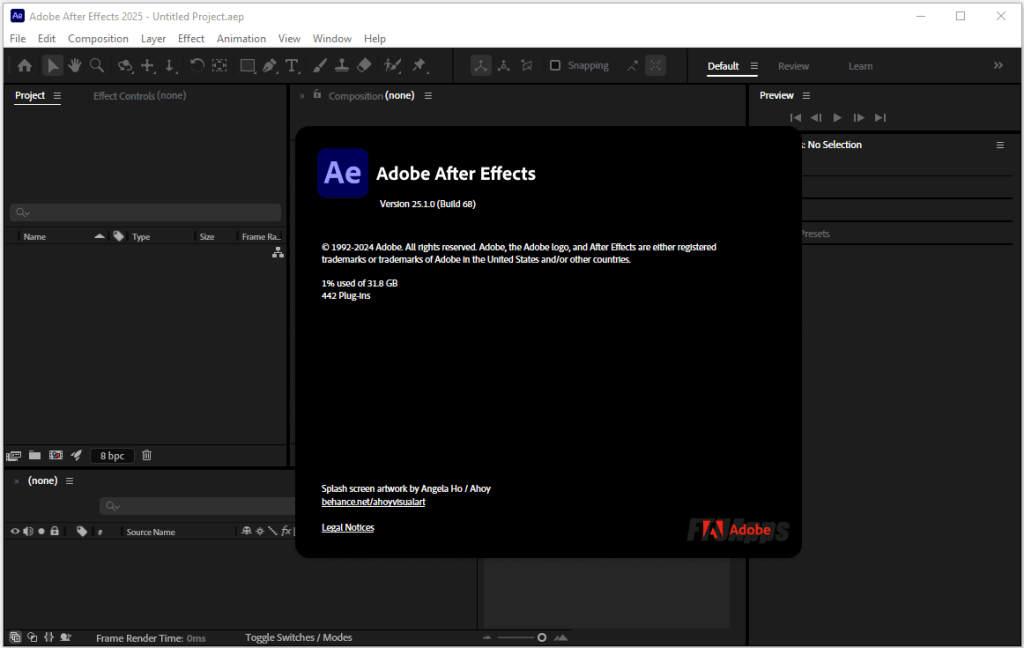Choose the Pen tool
Viewport: 1024px width, 648px height.
[270, 66]
